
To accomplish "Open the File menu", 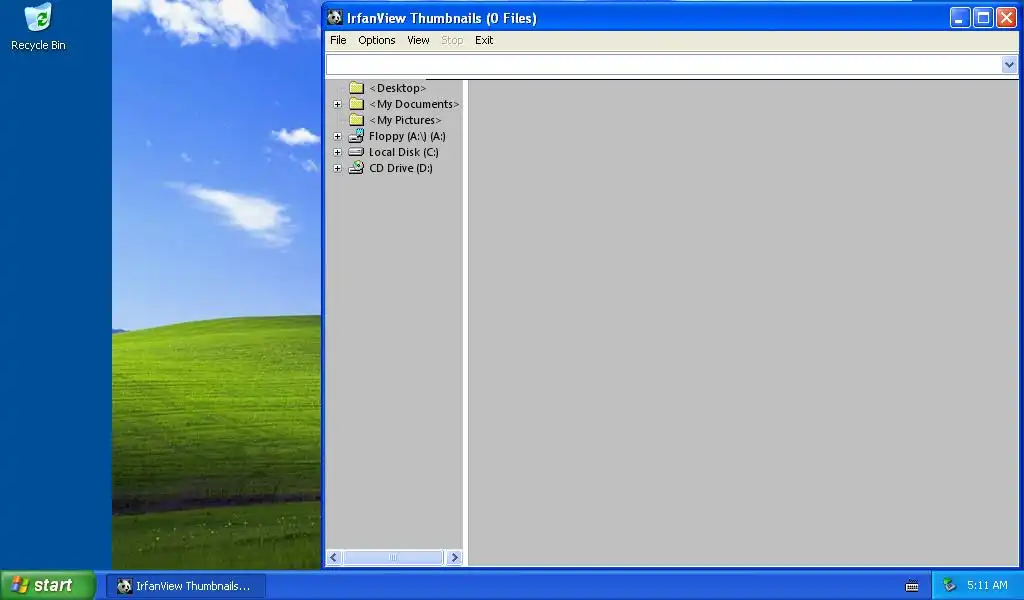I will [338, 40].
